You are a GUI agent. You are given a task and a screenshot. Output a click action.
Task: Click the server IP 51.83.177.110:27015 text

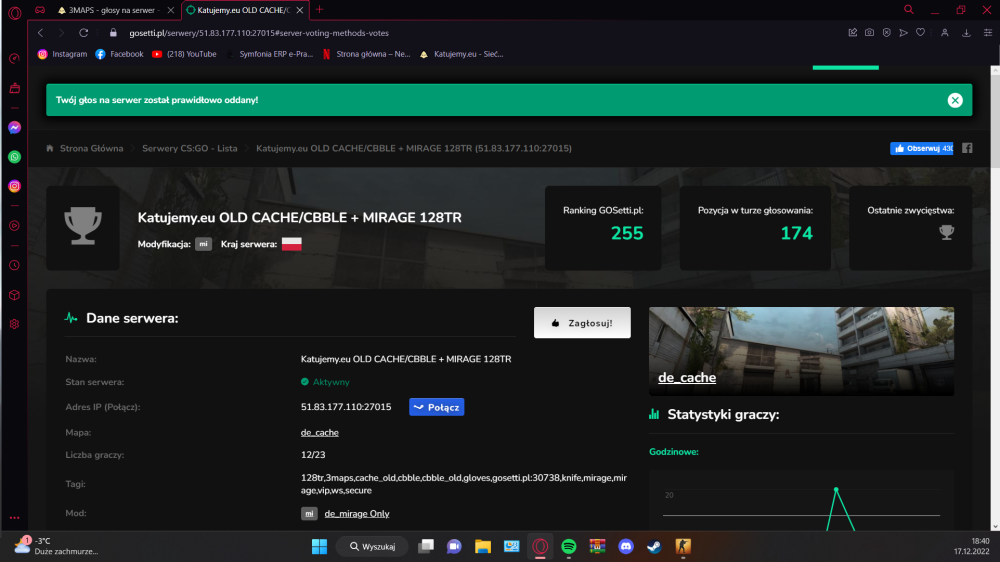(x=346, y=407)
